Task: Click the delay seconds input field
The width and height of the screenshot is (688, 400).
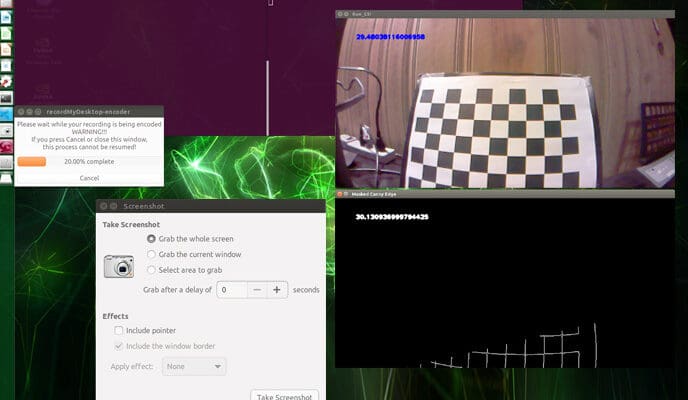Action: (231, 289)
